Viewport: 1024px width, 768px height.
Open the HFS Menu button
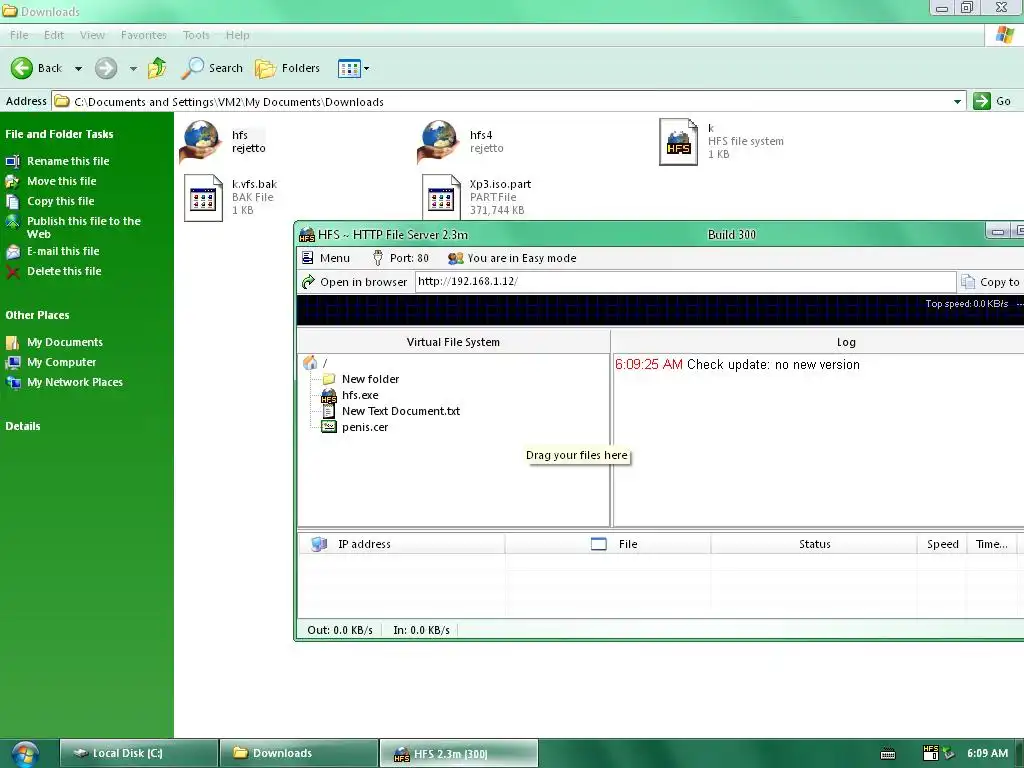point(326,258)
